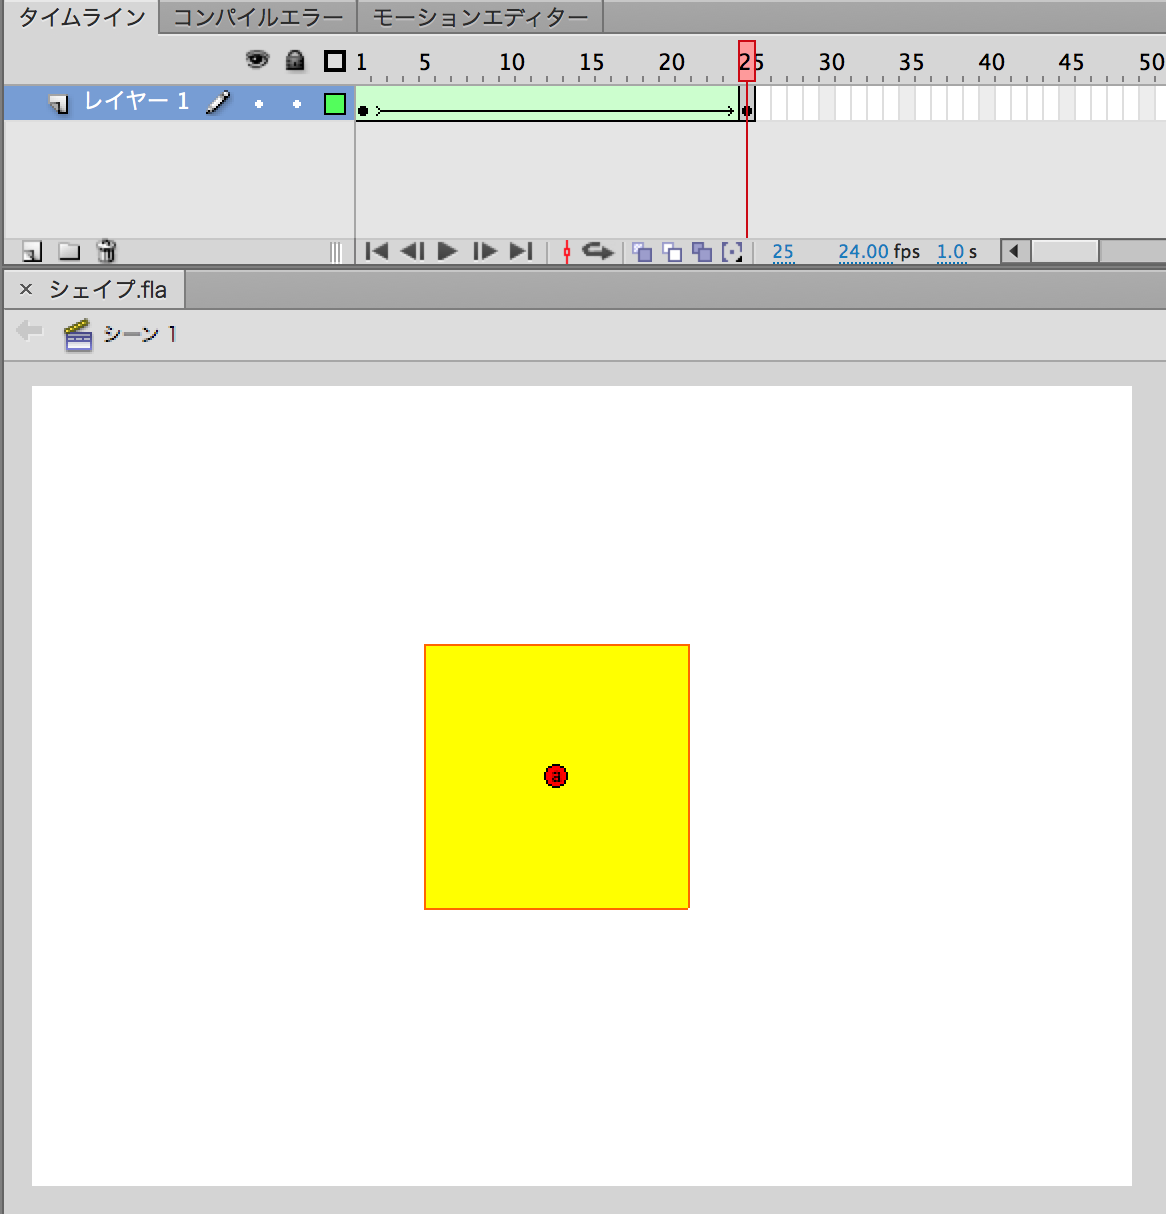Open the モーションエディター tab
This screenshot has width=1166, height=1214.
tap(480, 17)
